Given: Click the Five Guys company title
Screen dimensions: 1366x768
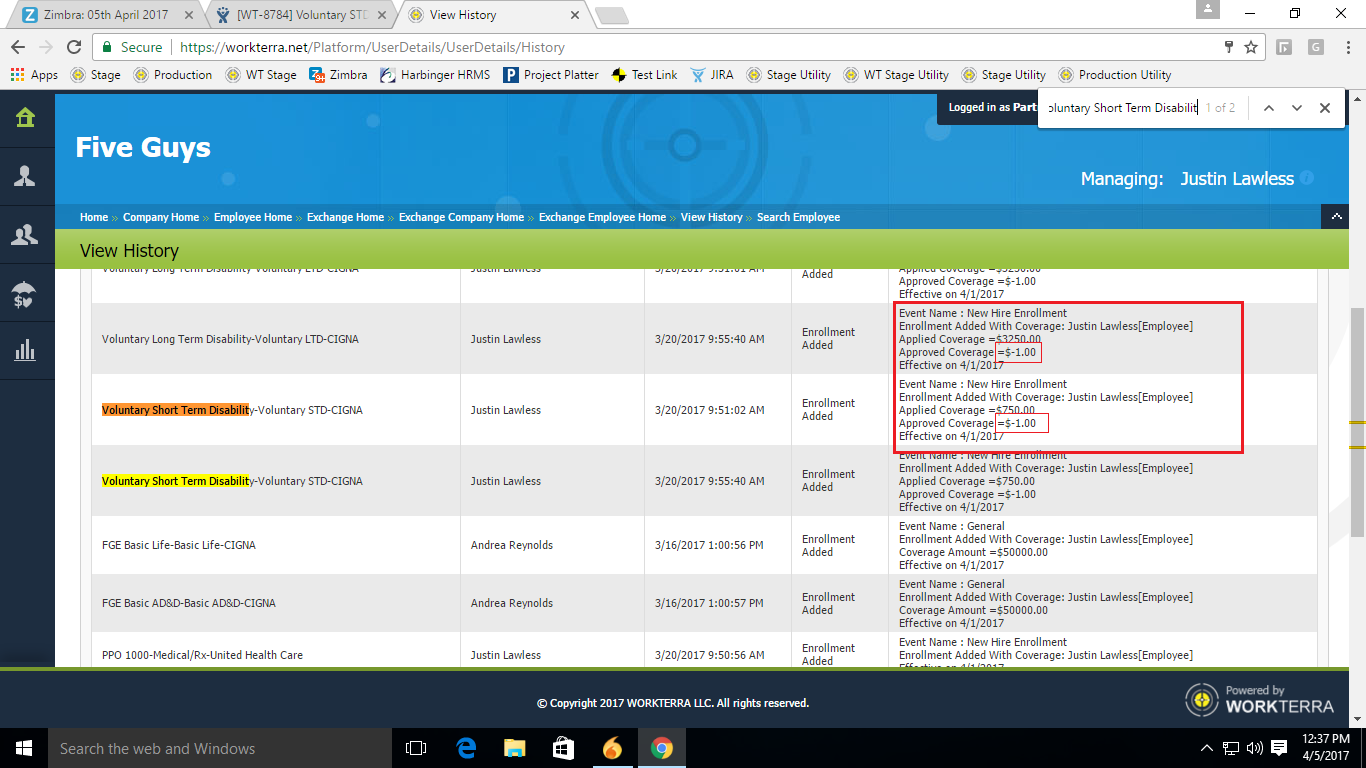Looking at the screenshot, I should click(143, 148).
